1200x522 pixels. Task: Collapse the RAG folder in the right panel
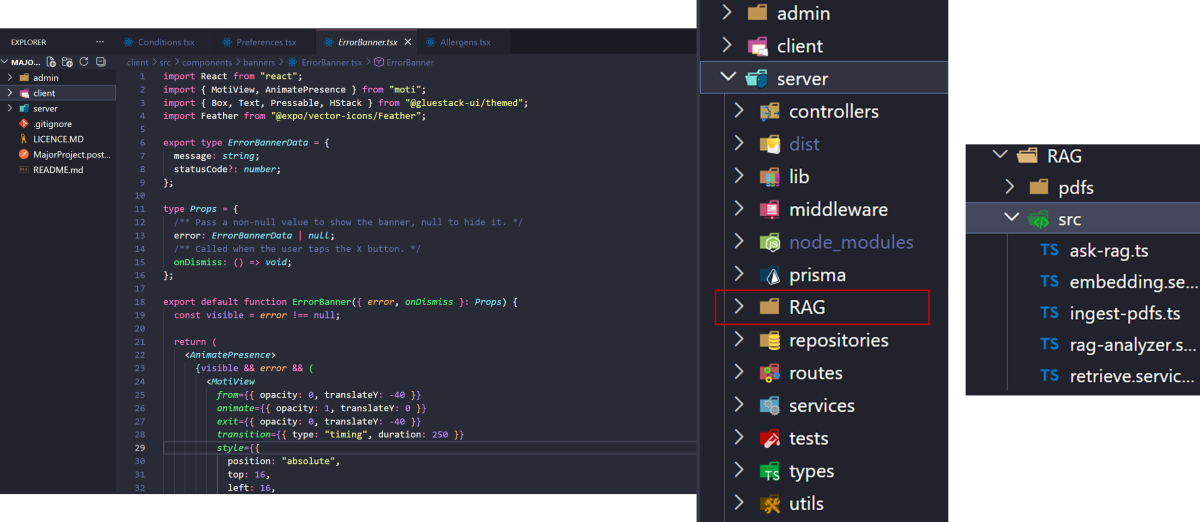[x=998, y=155]
